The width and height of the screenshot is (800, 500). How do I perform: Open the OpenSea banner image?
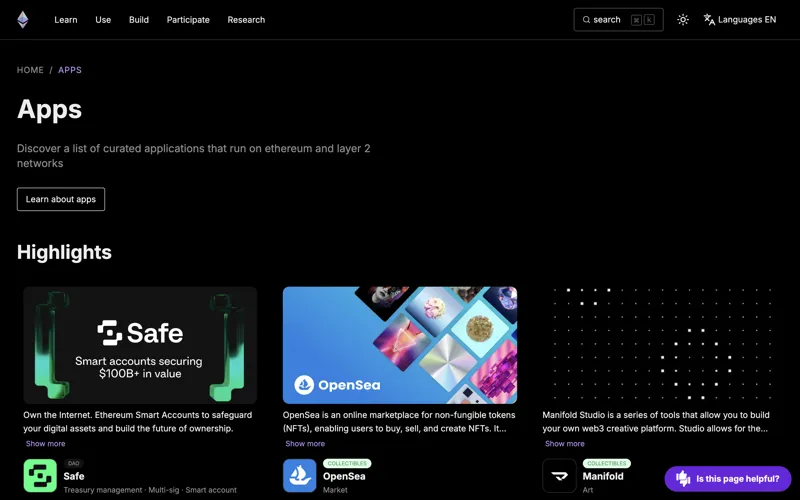(400, 345)
